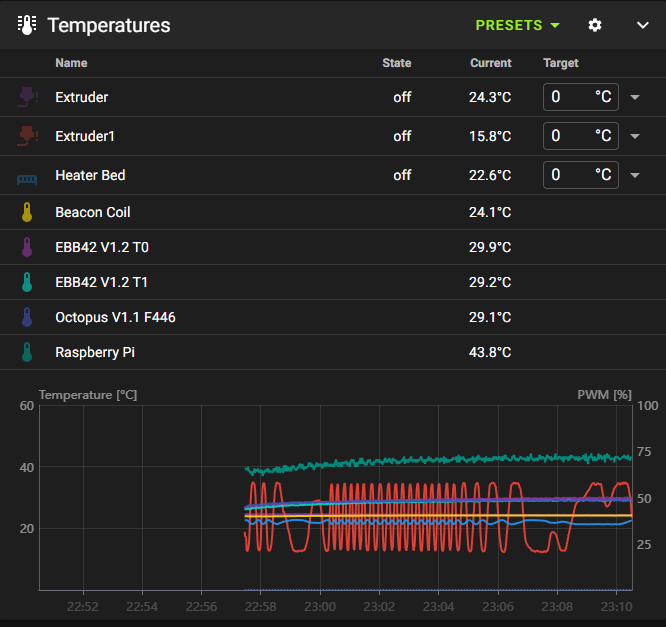Click the EBB42 V1.2 T1 thermometer icon
The image size is (666, 627).
tap(27, 282)
